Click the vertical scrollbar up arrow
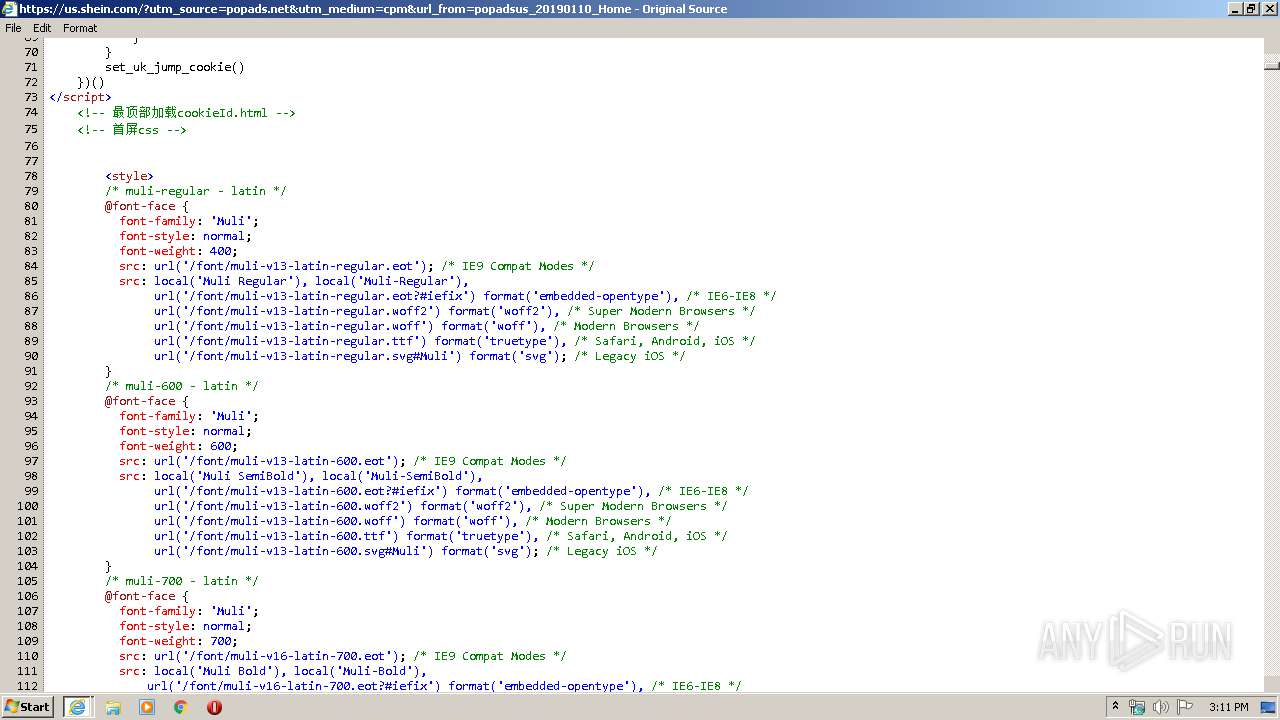 pyautogui.click(x=1271, y=46)
